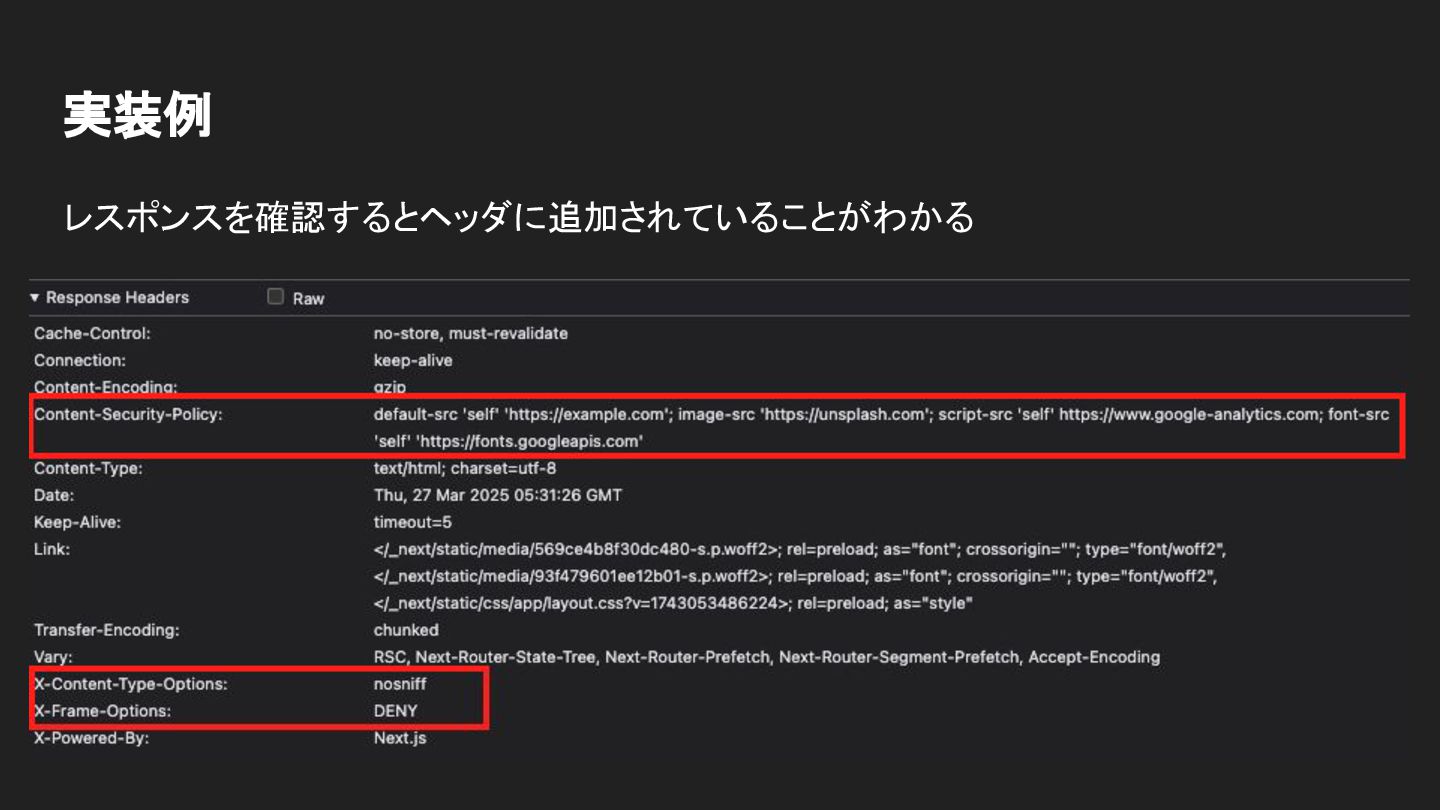The width and height of the screenshot is (1440, 810).
Task: Select the X-Powered-By header name
Action: coord(91,738)
